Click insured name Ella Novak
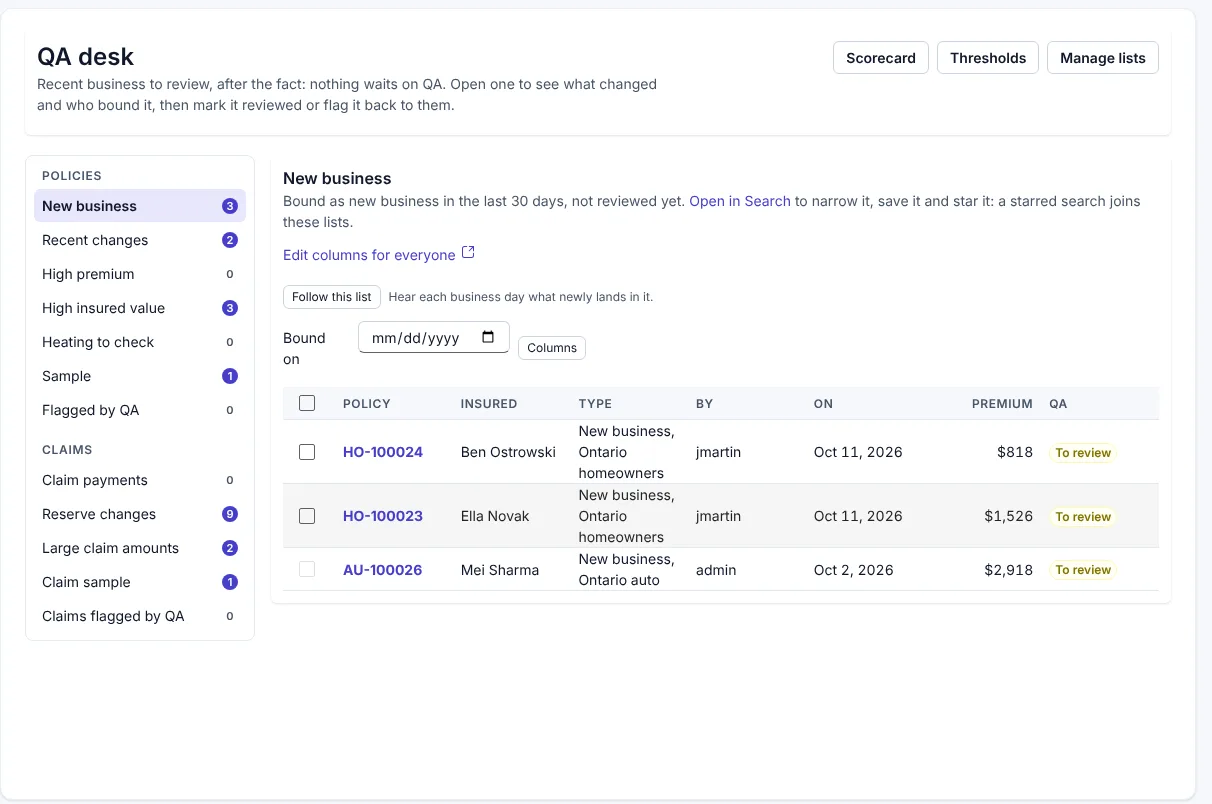This screenshot has height=804, width=1212. tap(495, 516)
